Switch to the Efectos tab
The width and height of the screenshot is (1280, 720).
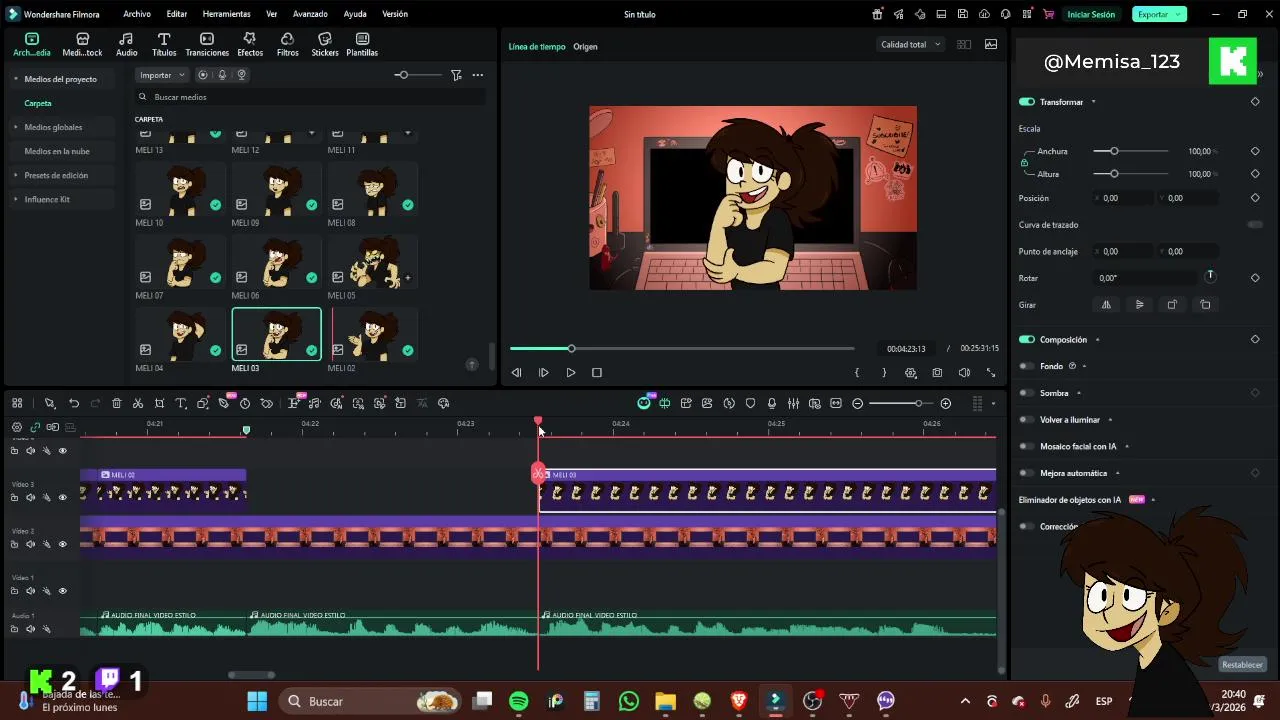[250, 44]
